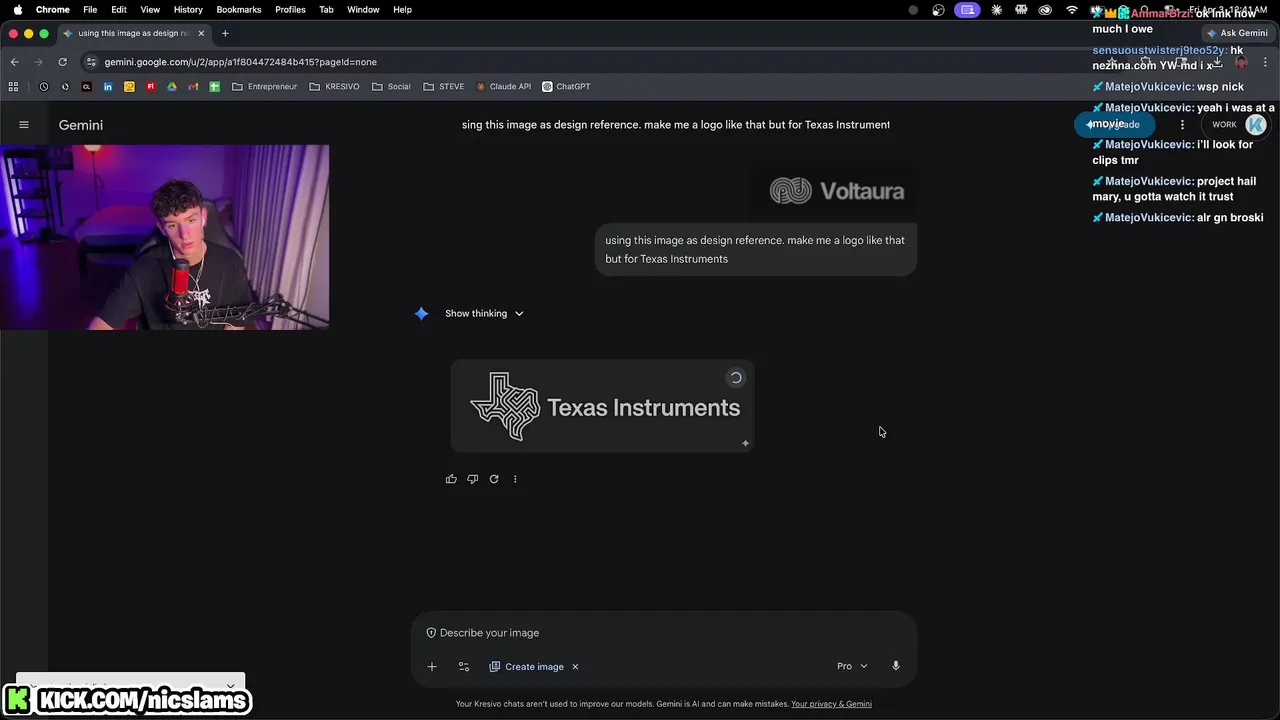1280x720 pixels.
Task: Open the red FI bookmark icon
Action: click(x=151, y=87)
